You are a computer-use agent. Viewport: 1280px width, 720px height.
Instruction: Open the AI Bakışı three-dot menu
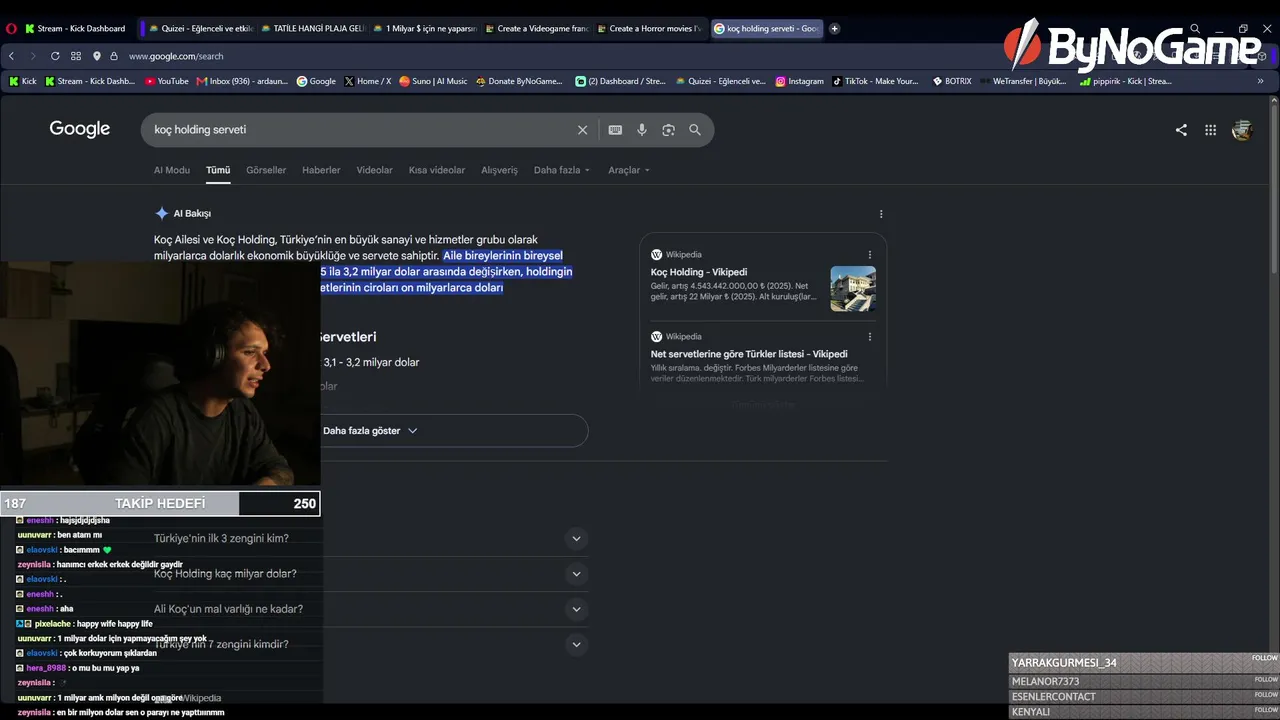tap(881, 214)
